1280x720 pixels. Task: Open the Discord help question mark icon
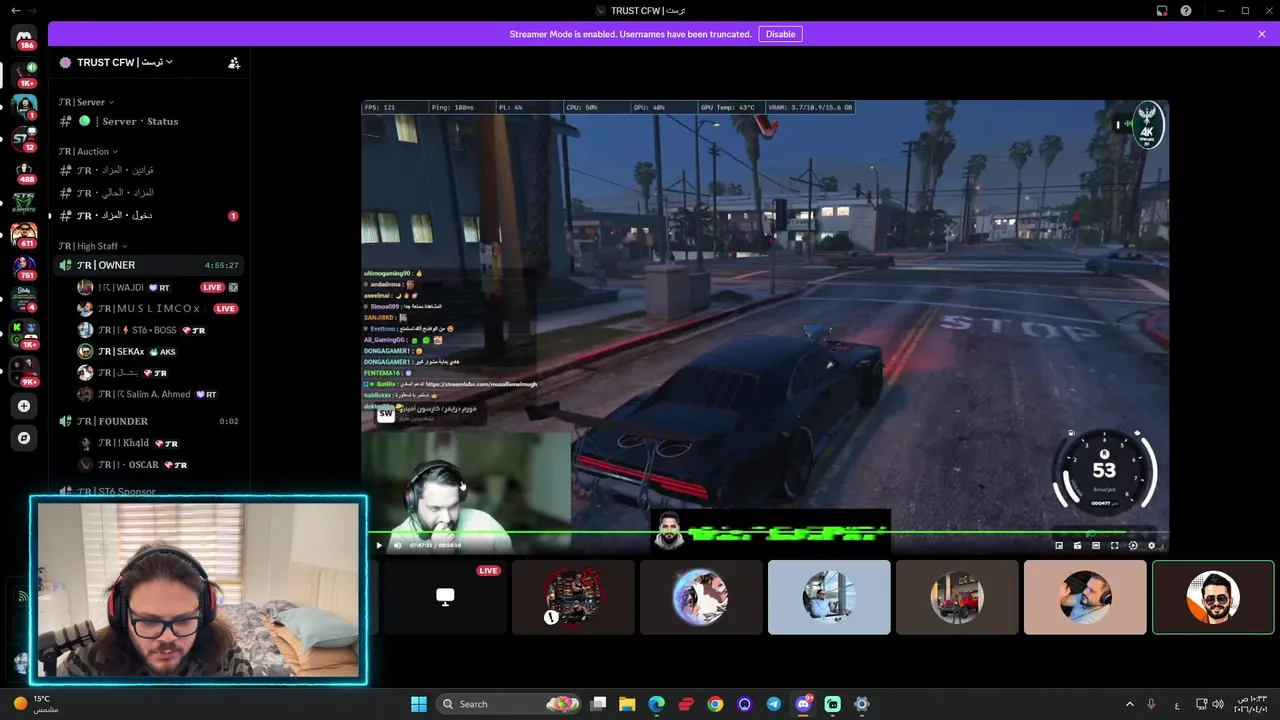[1186, 10]
